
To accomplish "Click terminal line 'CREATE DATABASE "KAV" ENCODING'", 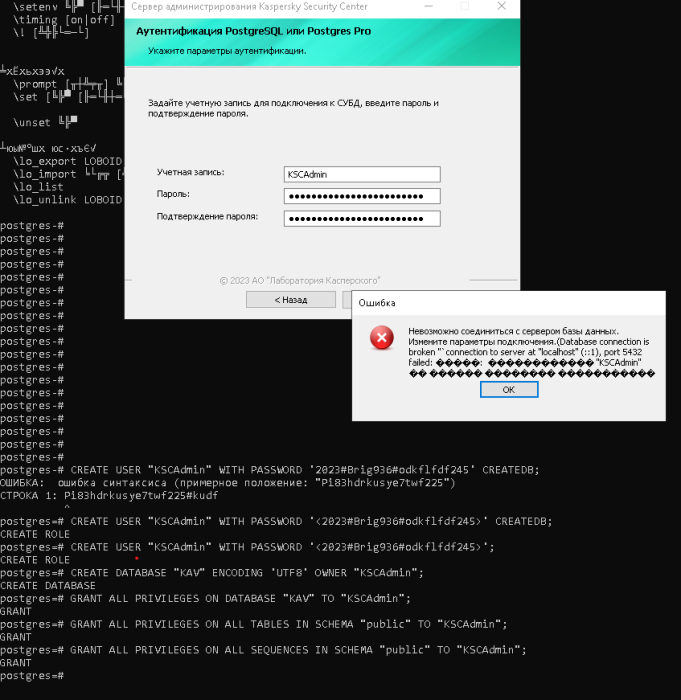I will coord(212,573).
